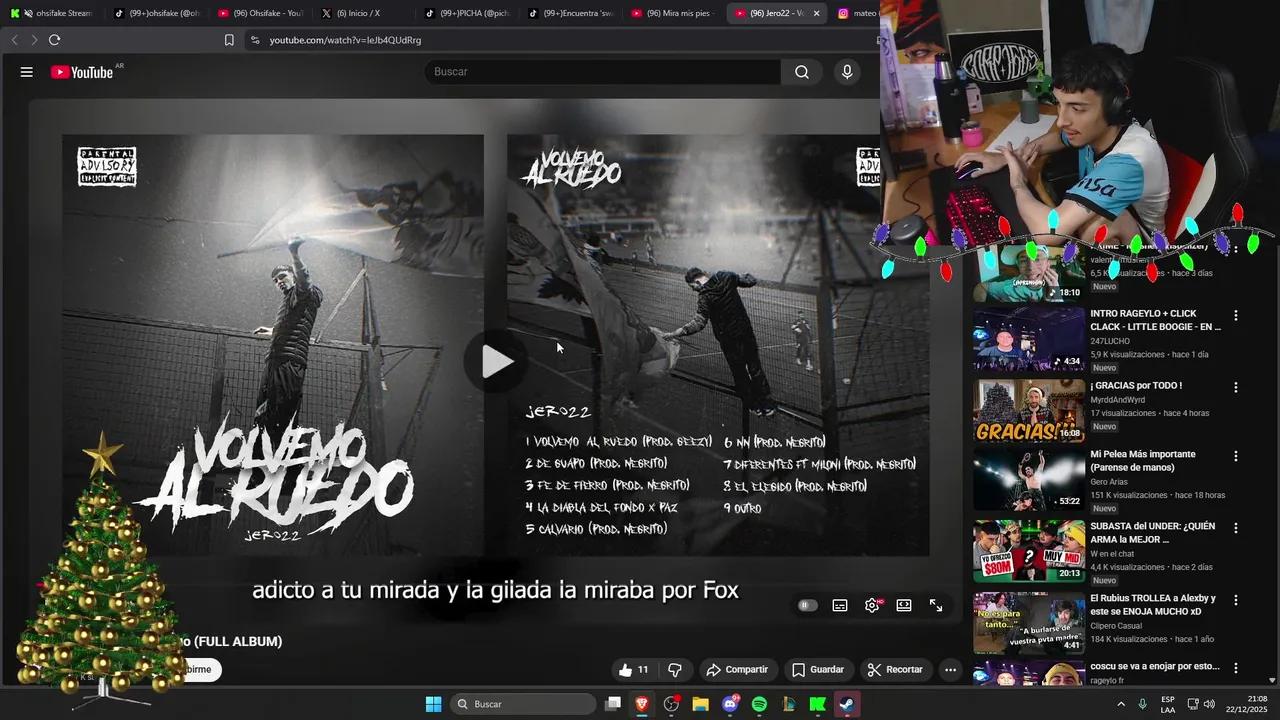The image size is (1280, 720).
Task: Click the taskbar microphone tray icon
Action: [x=1142, y=704]
